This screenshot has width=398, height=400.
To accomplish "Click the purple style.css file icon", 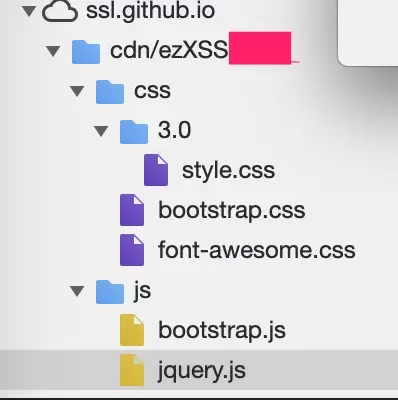I will coord(156,170).
